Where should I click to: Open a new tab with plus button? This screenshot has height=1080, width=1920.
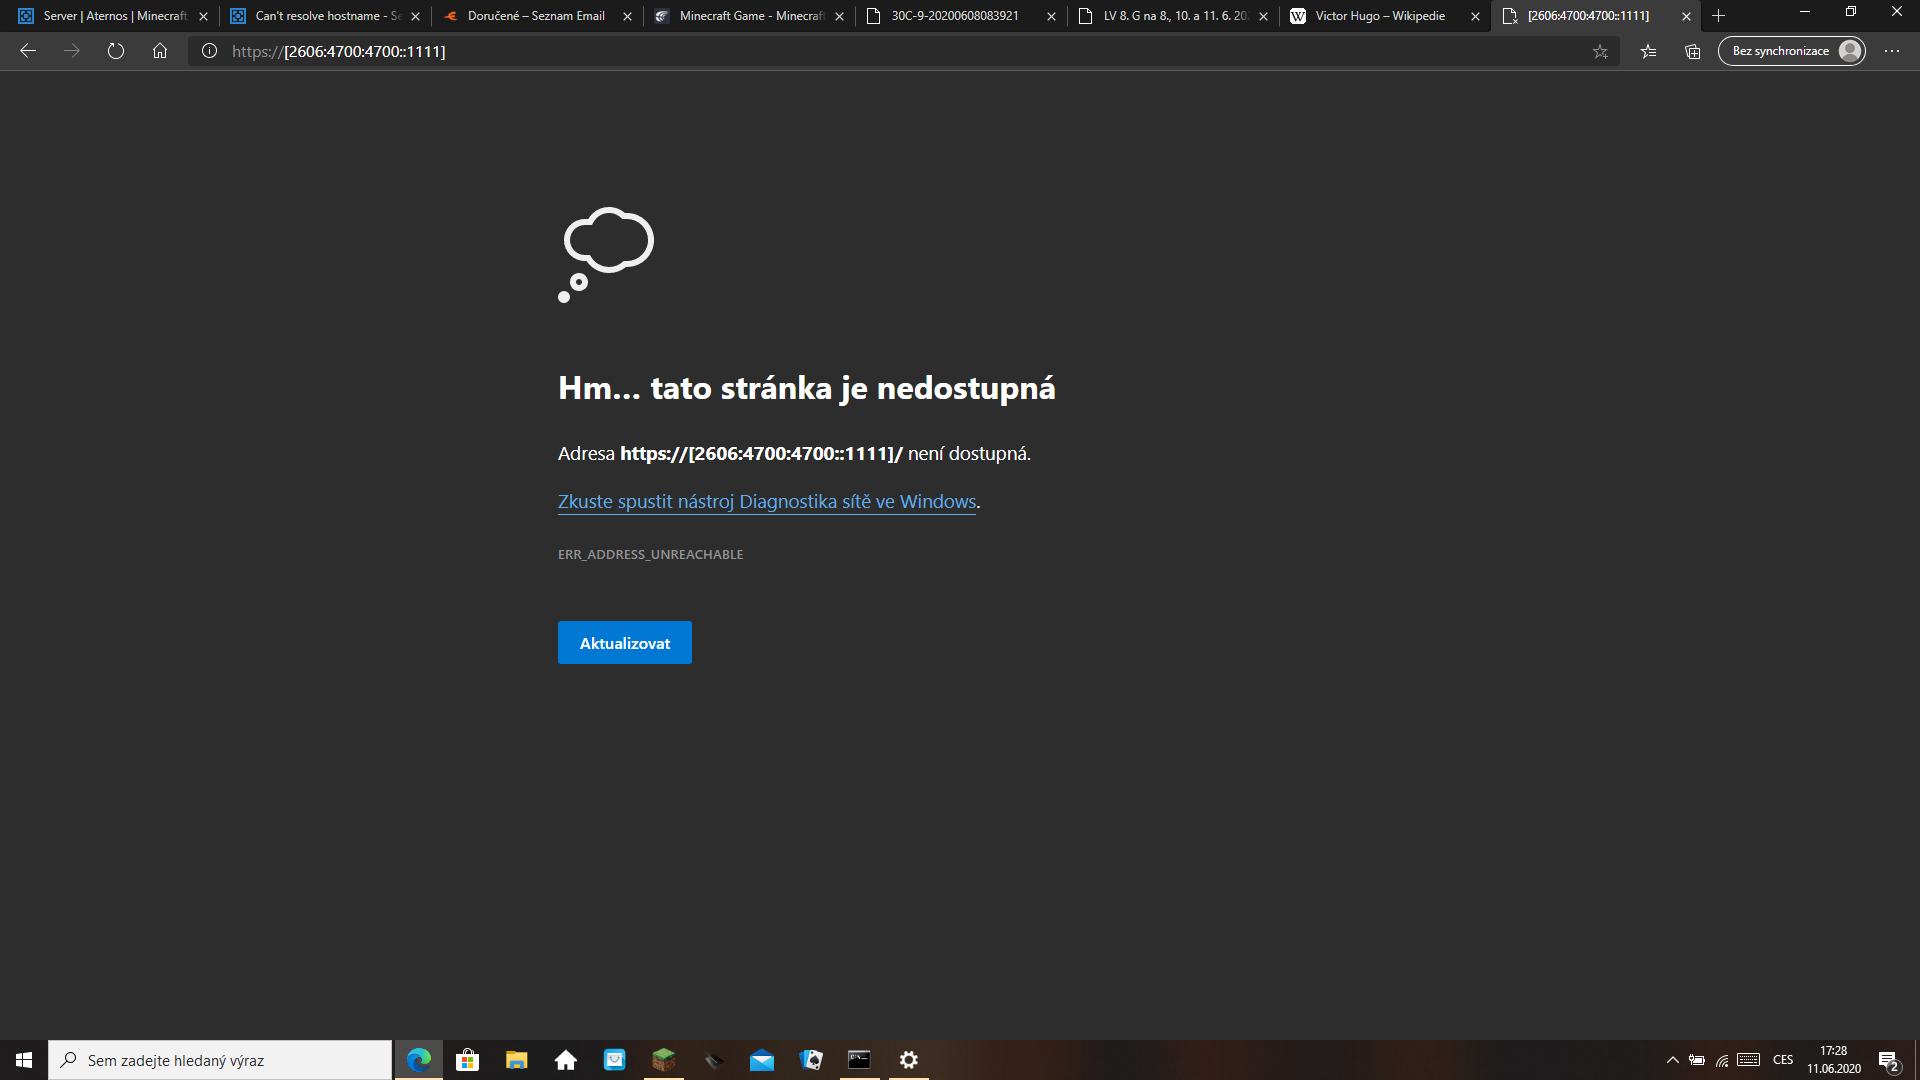pyautogui.click(x=1719, y=16)
